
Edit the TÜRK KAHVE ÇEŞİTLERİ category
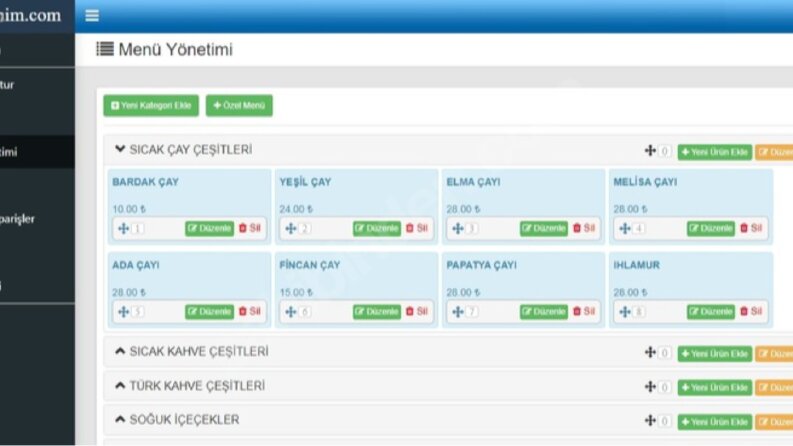click(774, 388)
